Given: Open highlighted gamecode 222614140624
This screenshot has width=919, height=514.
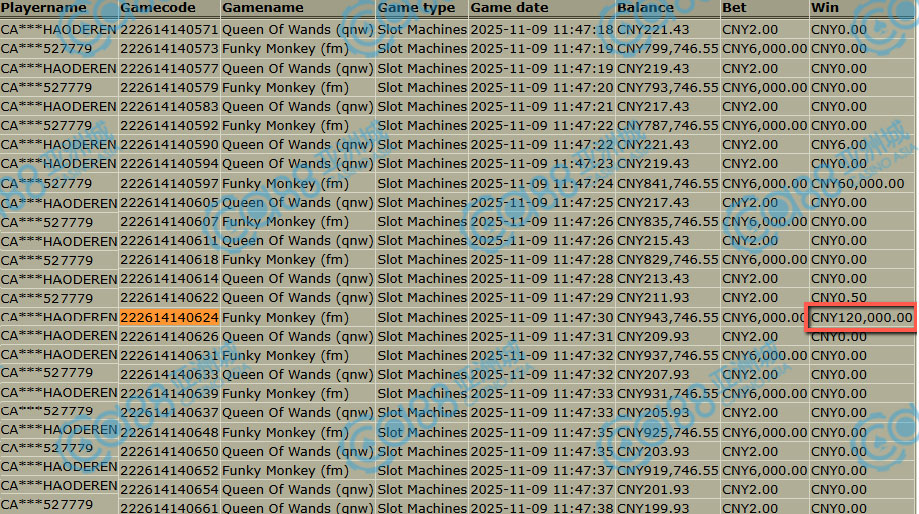Looking at the screenshot, I should [169, 318].
